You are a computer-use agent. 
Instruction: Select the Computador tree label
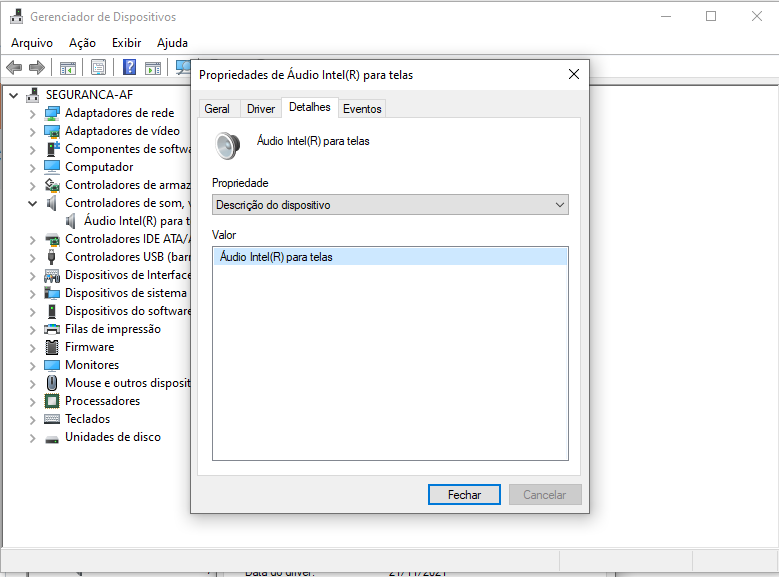click(99, 166)
